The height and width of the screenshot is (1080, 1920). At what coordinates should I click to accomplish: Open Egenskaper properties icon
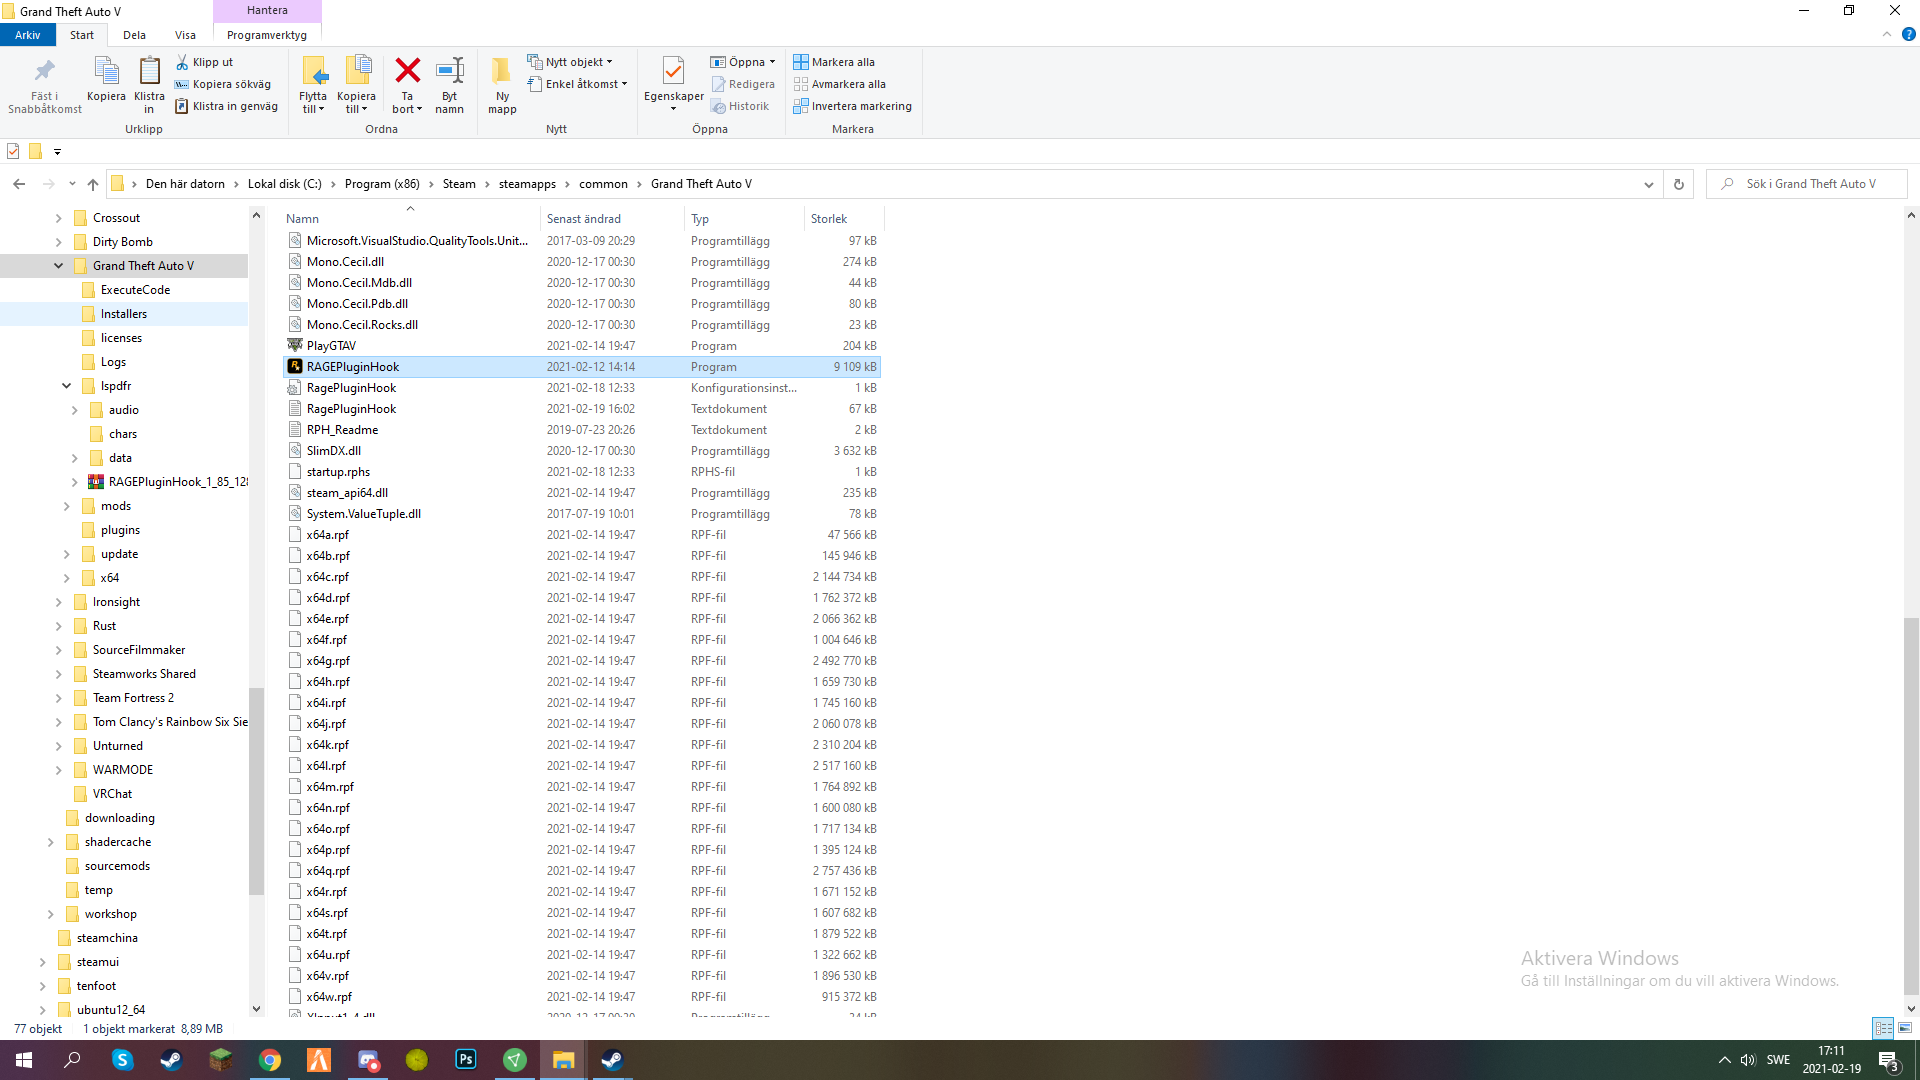tap(673, 72)
